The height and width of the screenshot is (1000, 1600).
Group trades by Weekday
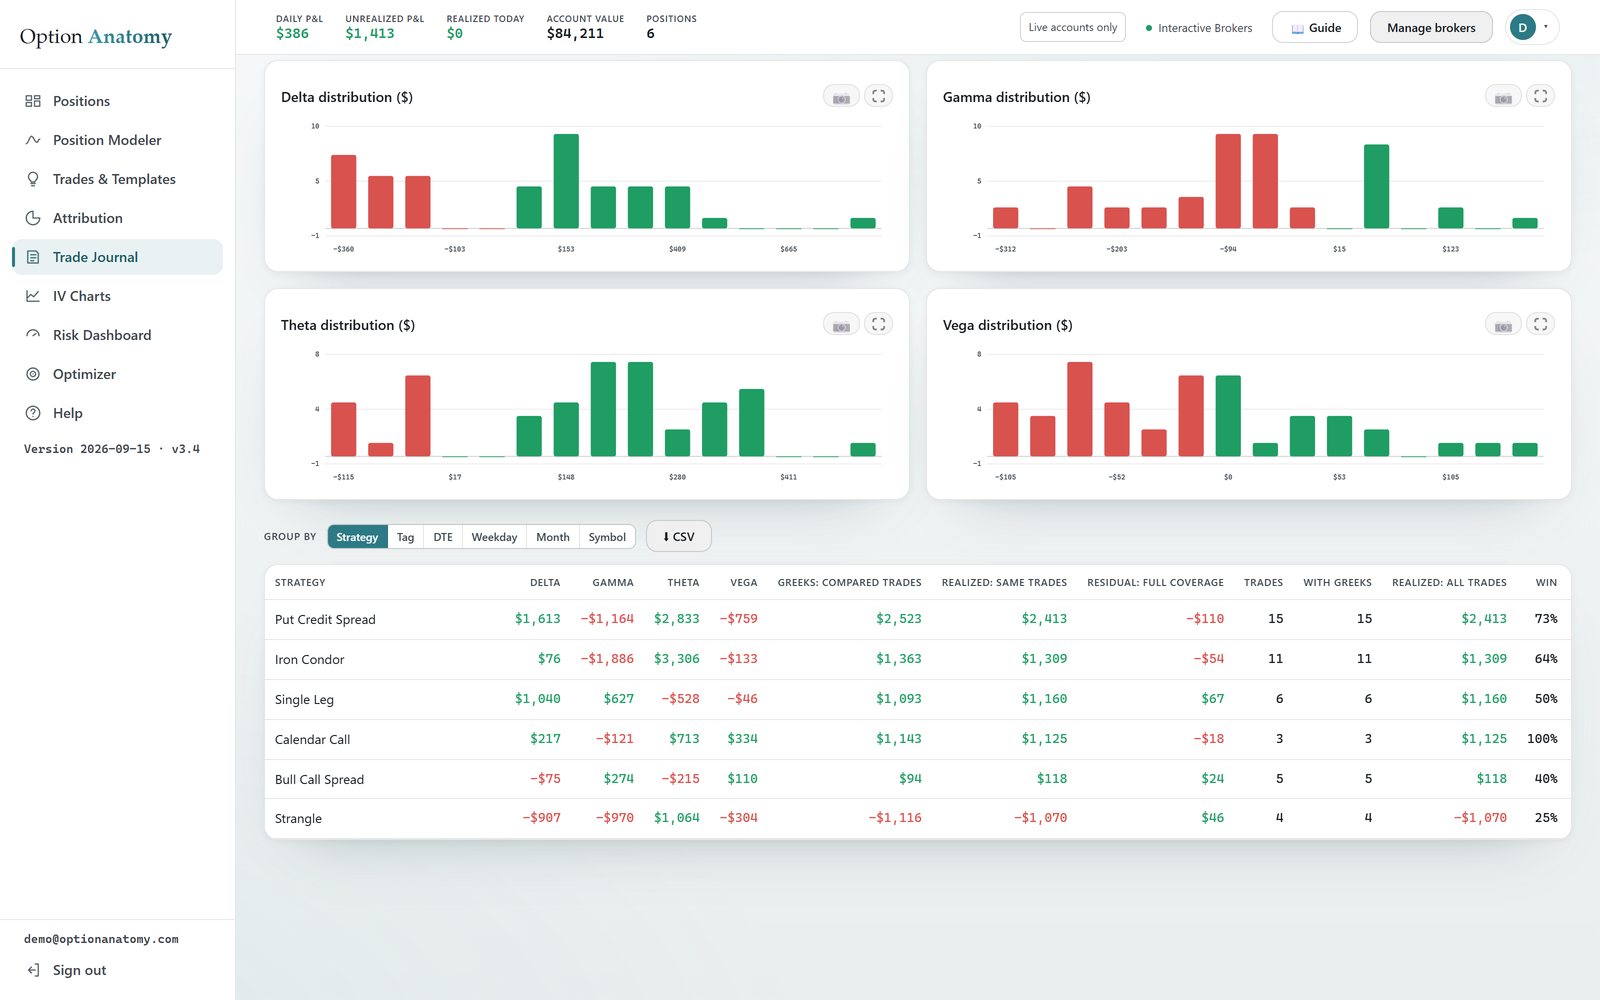pos(494,537)
